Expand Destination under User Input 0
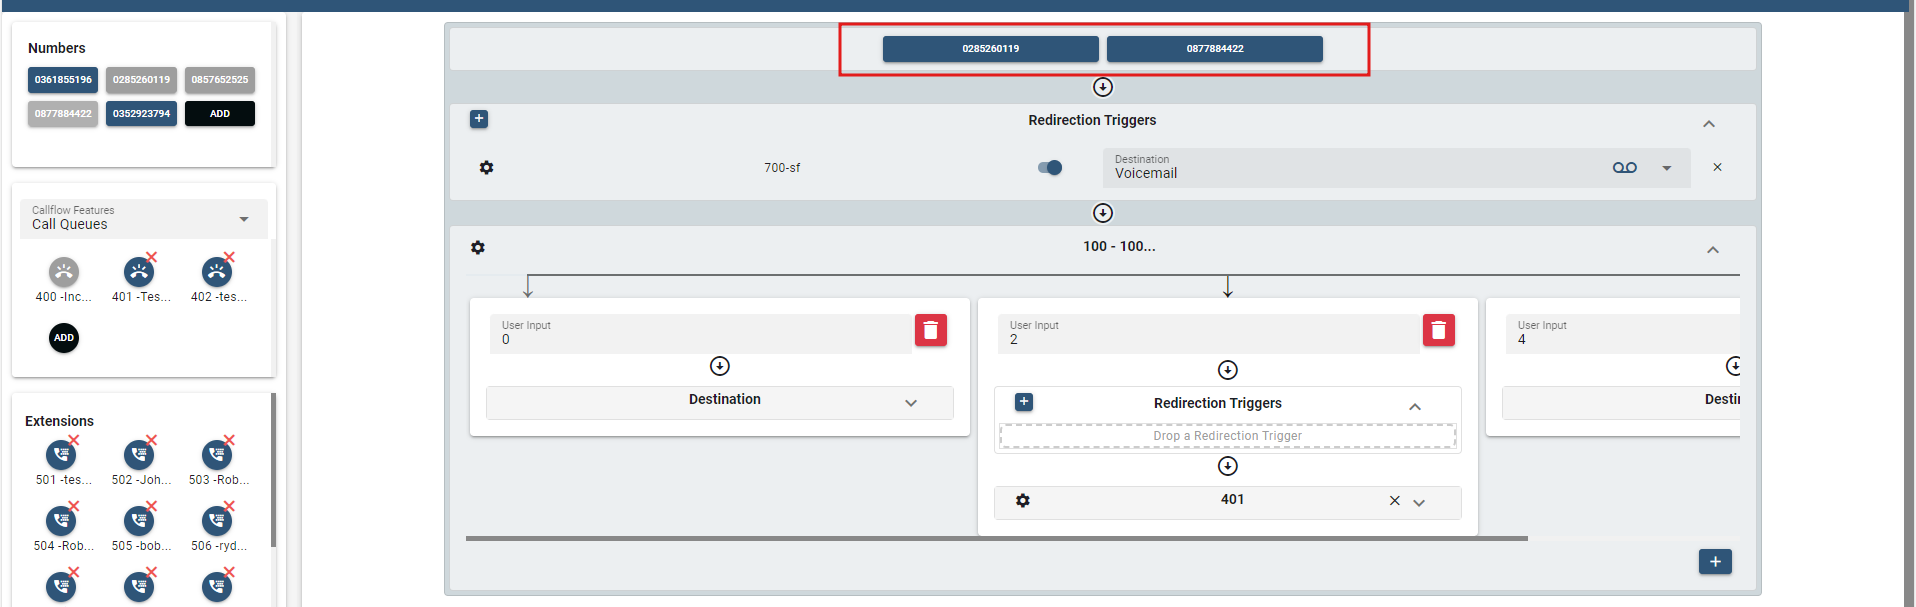1916x607 pixels. tap(910, 403)
